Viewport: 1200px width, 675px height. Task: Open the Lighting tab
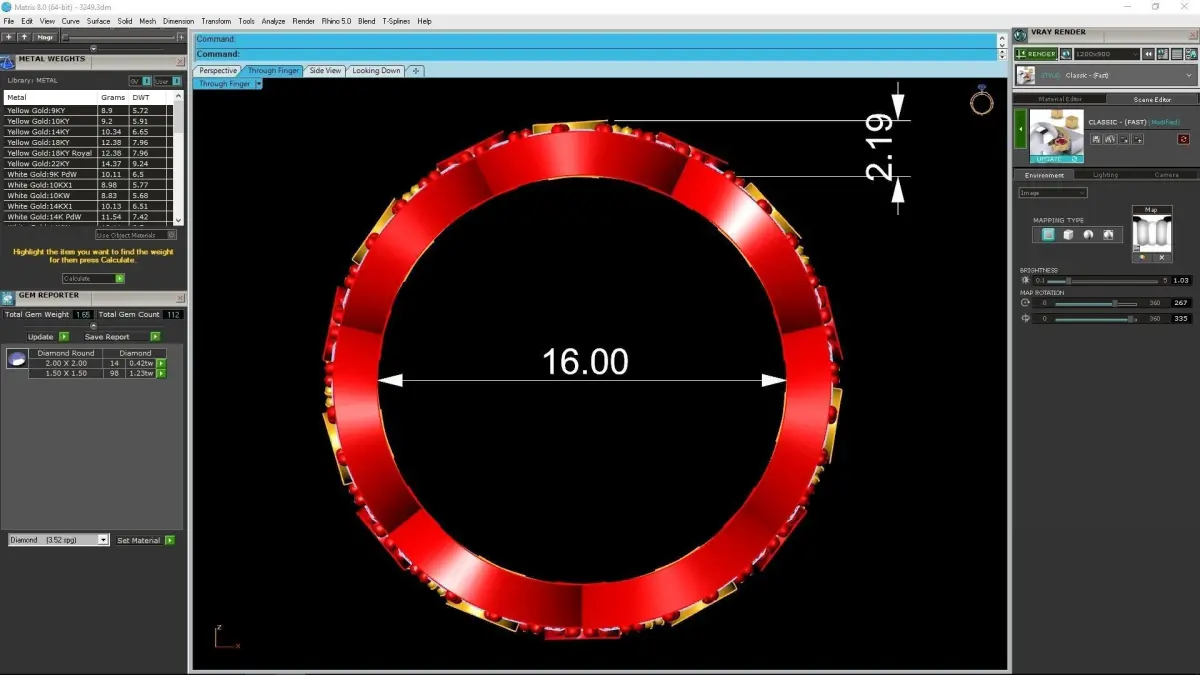pos(1105,175)
